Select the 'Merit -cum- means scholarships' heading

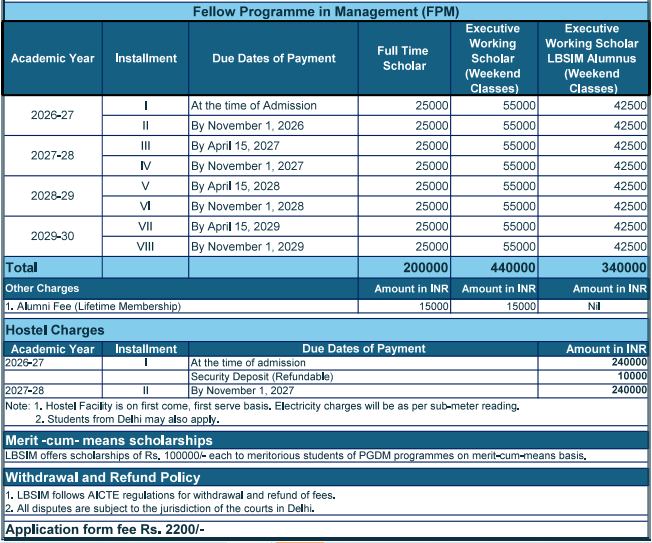(x=109, y=440)
